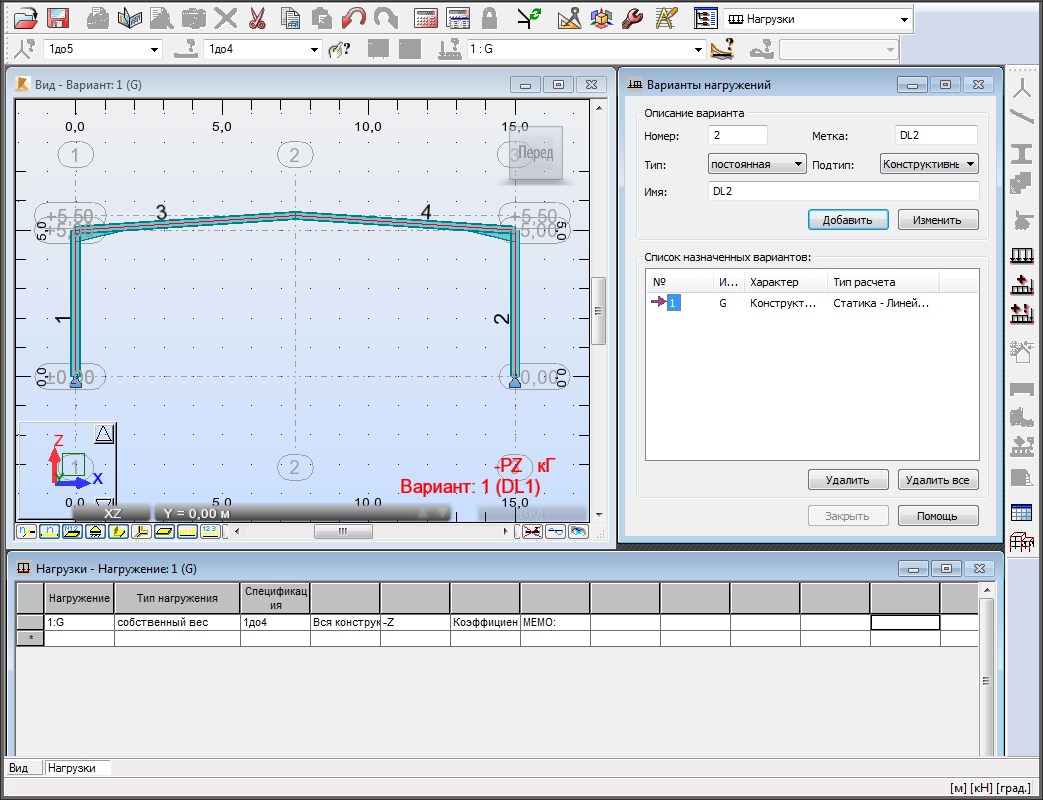Viewport: 1043px width, 800px height.
Task: Toggle supports symbols display icon
Action: pyautogui.click(x=95, y=531)
